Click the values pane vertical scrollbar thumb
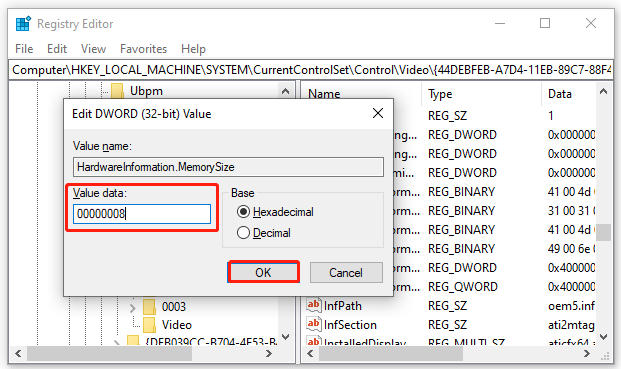 (603, 232)
